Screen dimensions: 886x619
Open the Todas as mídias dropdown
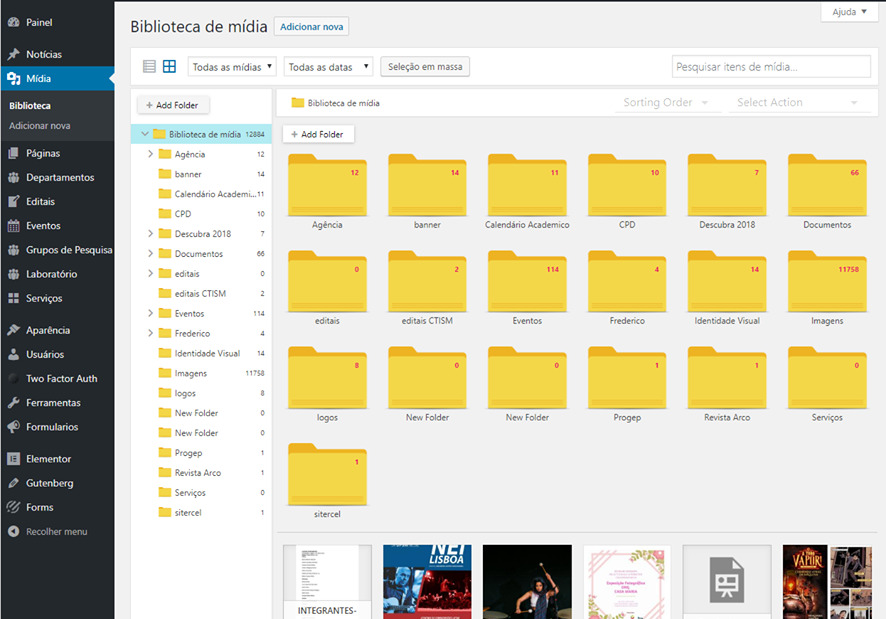coord(232,67)
